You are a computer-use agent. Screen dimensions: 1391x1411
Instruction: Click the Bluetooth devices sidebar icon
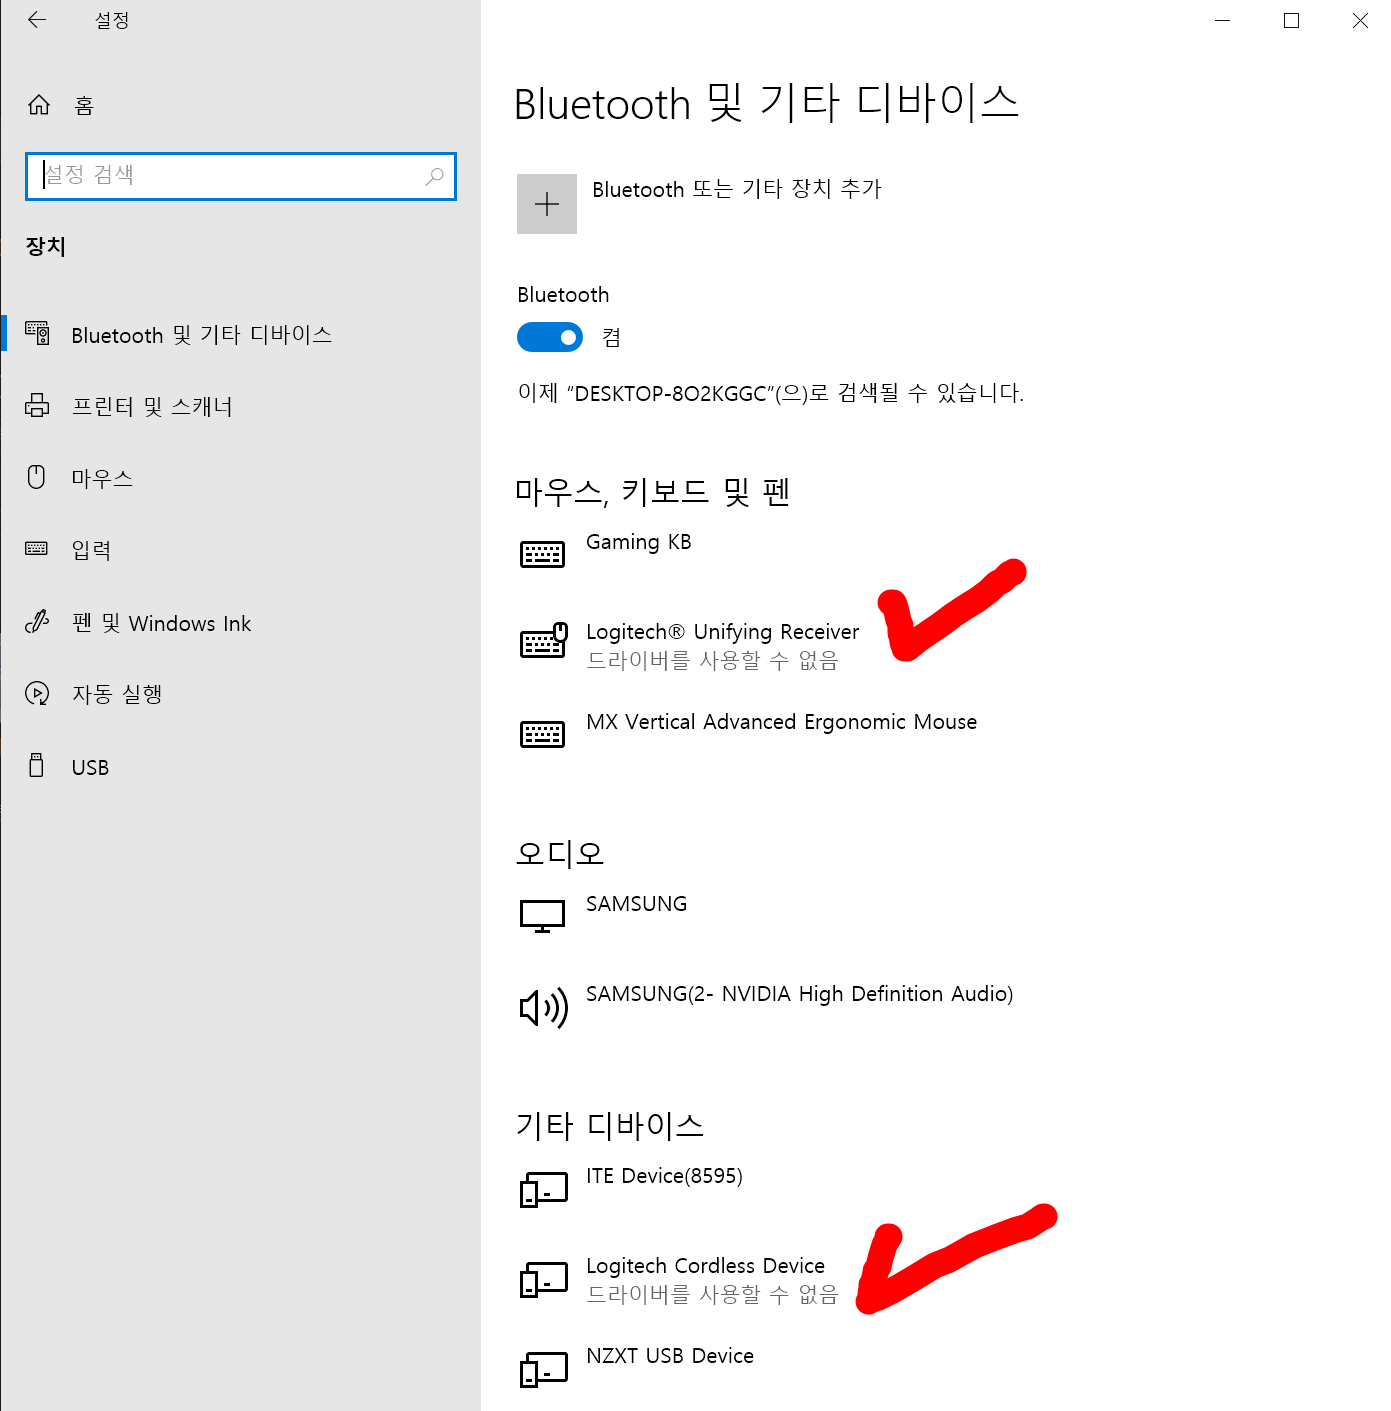37,333
